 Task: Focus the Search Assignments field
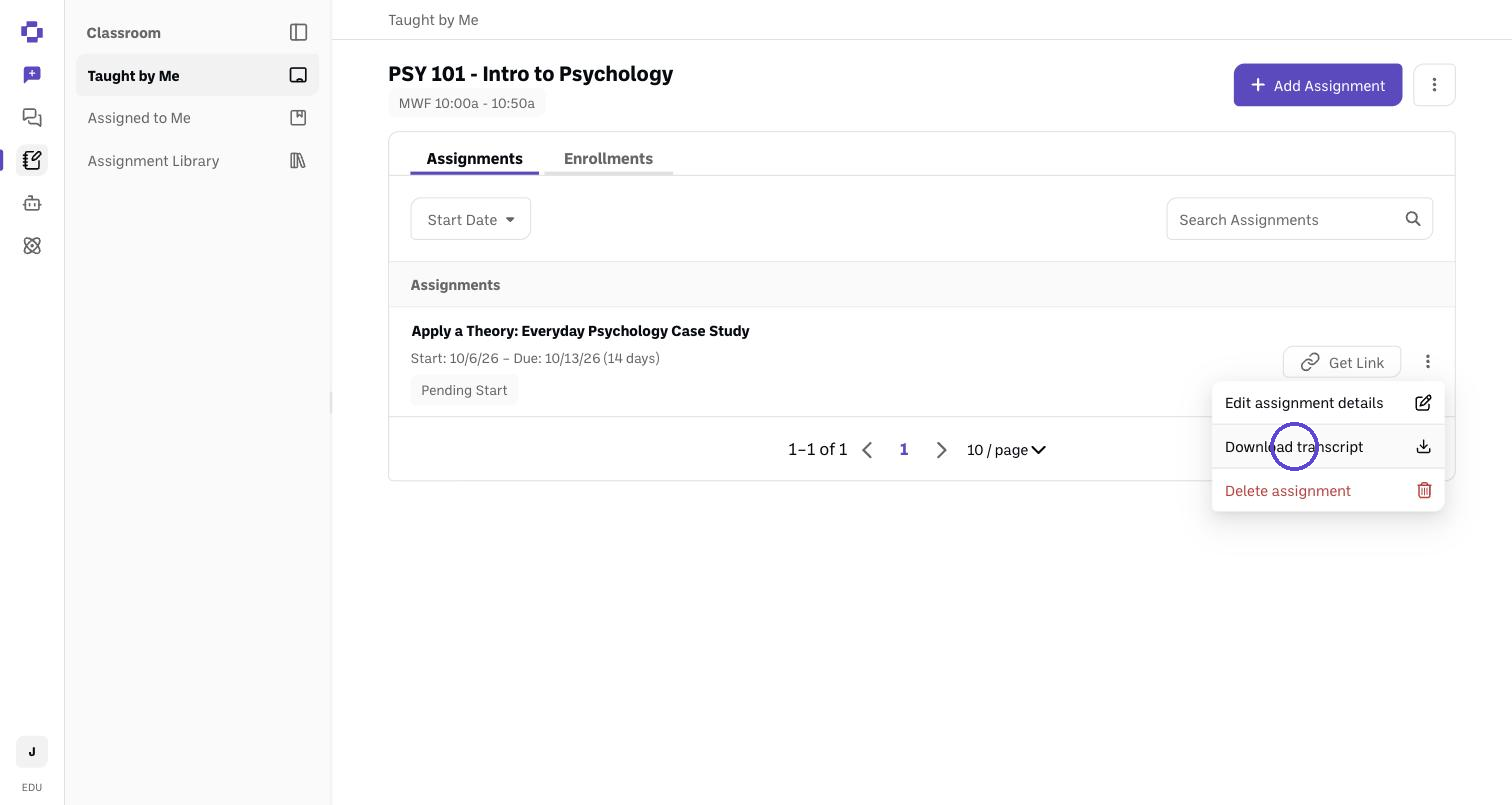tap(1299, 219)
